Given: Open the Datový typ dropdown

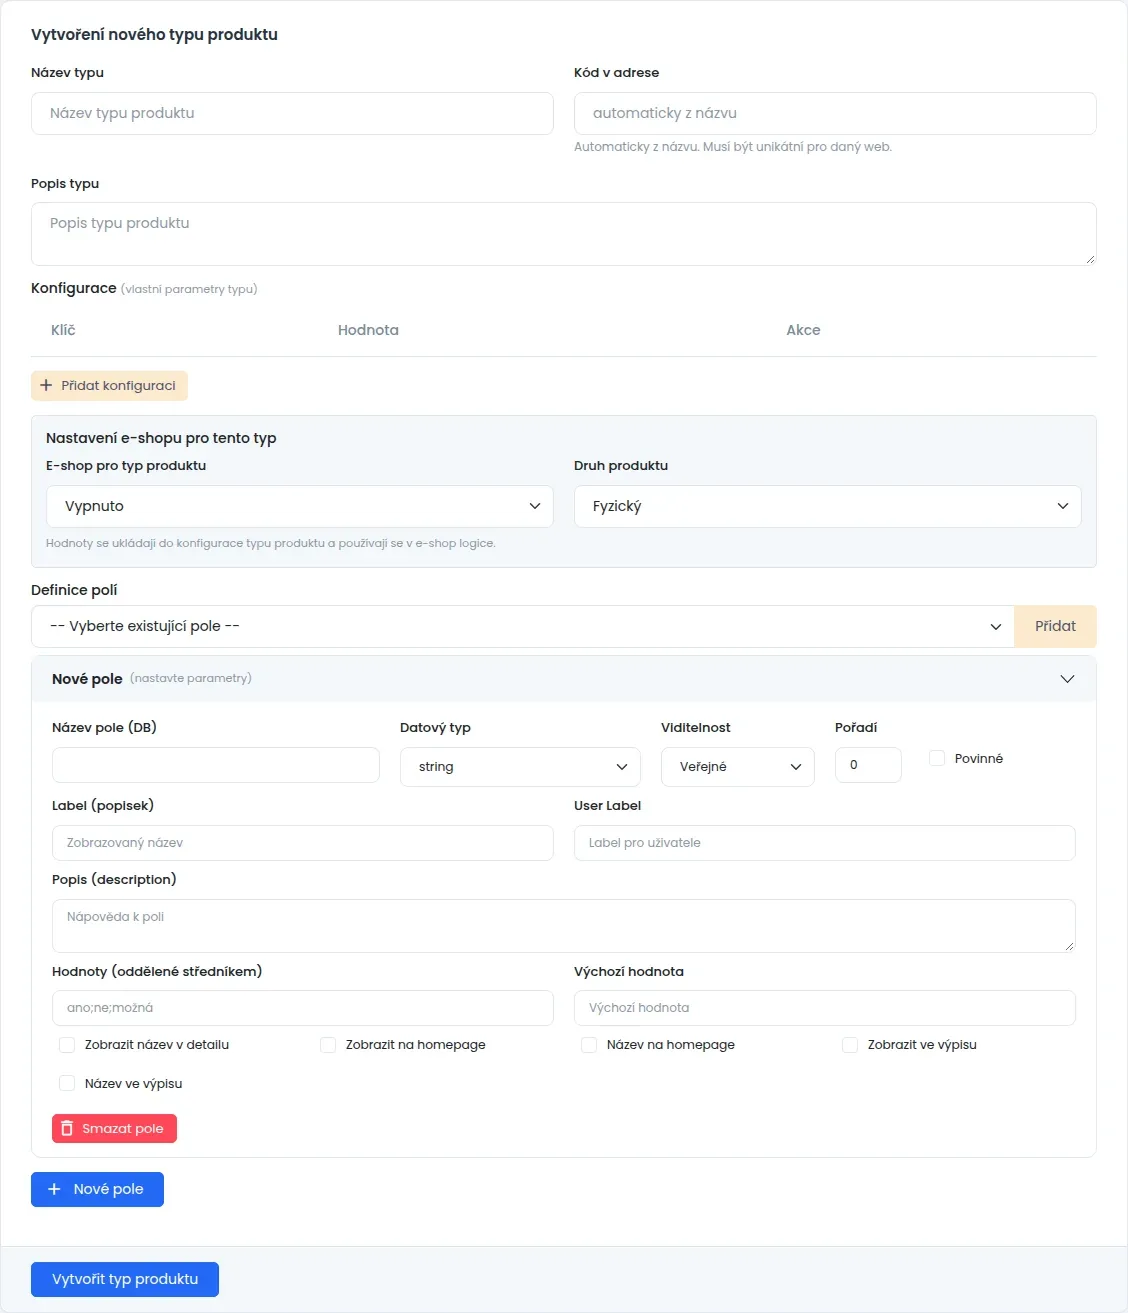Looking at the screenshot, I should [x=520, y=767].
